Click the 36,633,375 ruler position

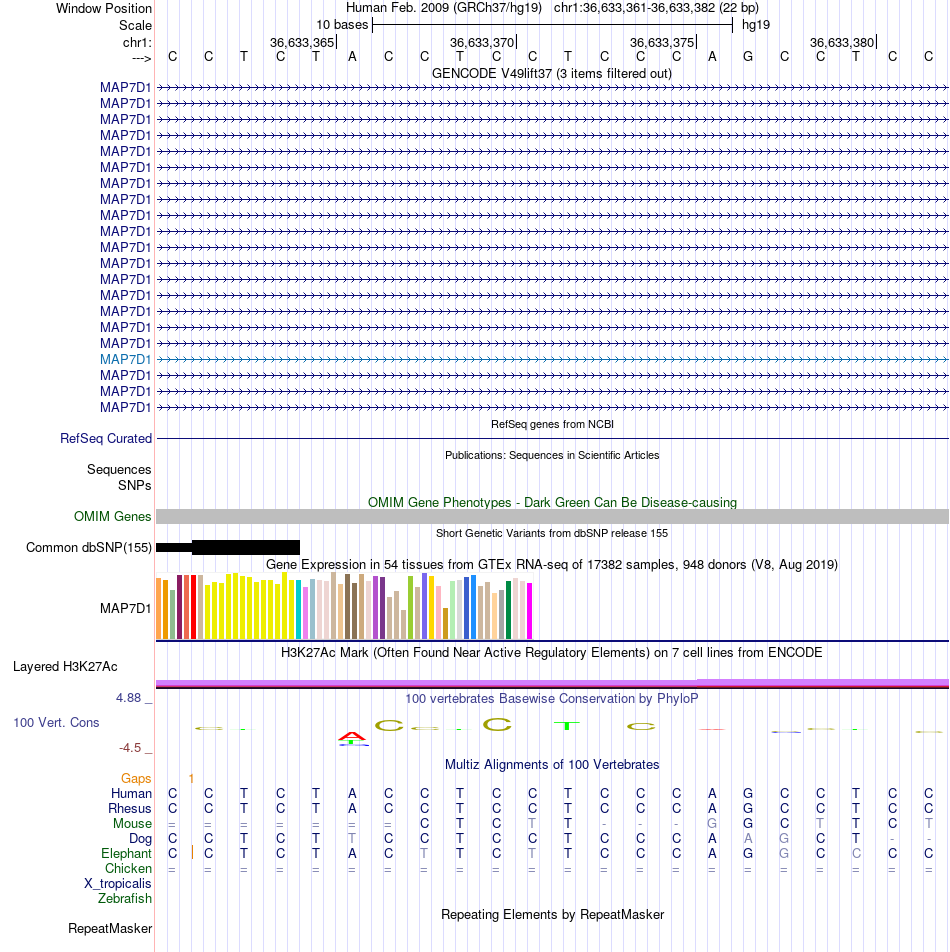coord(662,42)
